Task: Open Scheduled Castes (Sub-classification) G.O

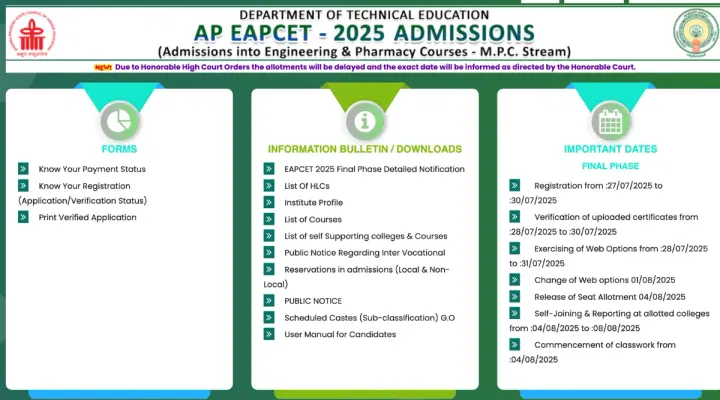Action: [370, 318]
